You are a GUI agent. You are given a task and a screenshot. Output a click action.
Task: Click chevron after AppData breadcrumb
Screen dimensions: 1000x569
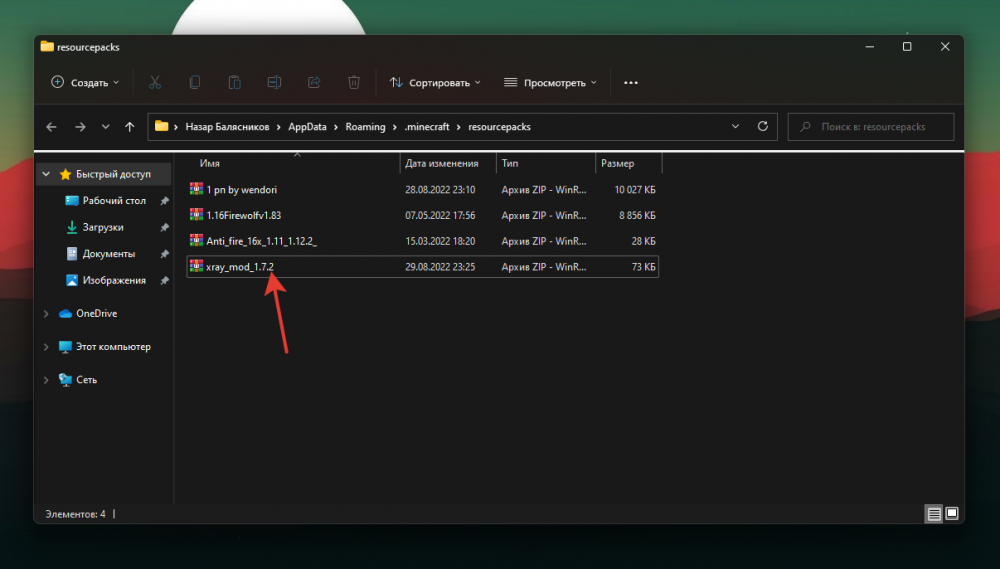pyautogui.click(x=336, y=127)
